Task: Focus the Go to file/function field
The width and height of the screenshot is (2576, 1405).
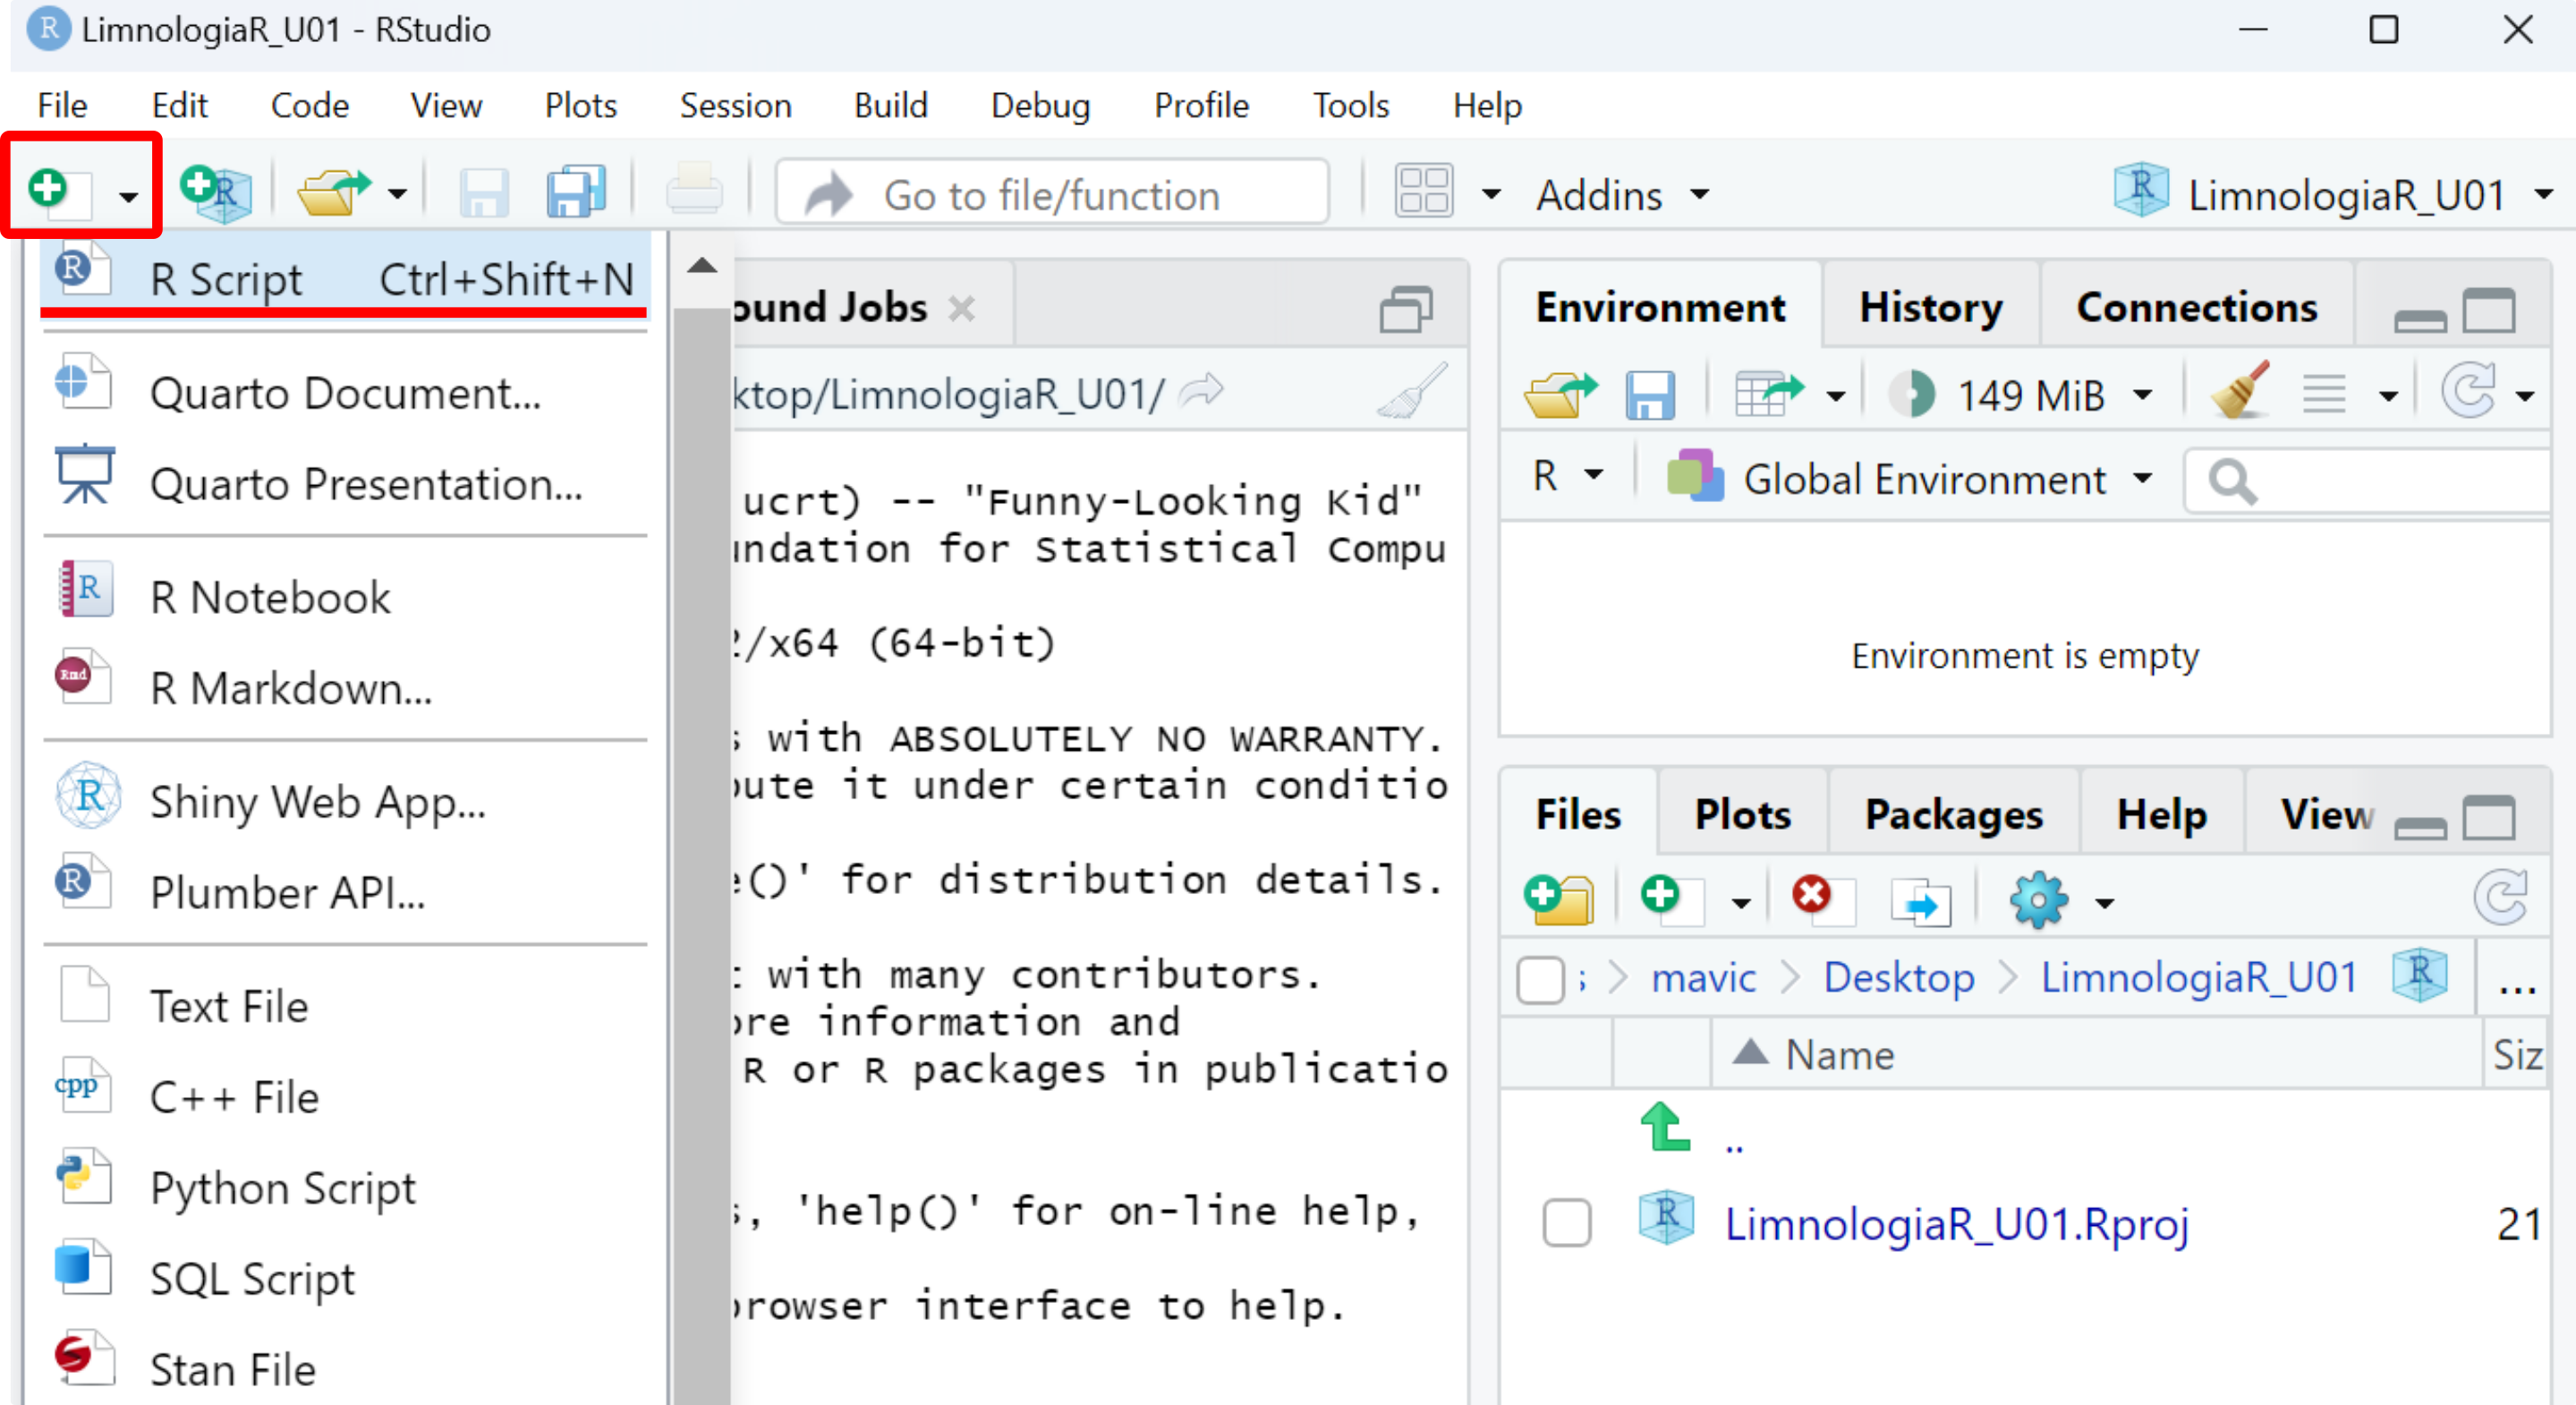Action: pos(1052,193)
